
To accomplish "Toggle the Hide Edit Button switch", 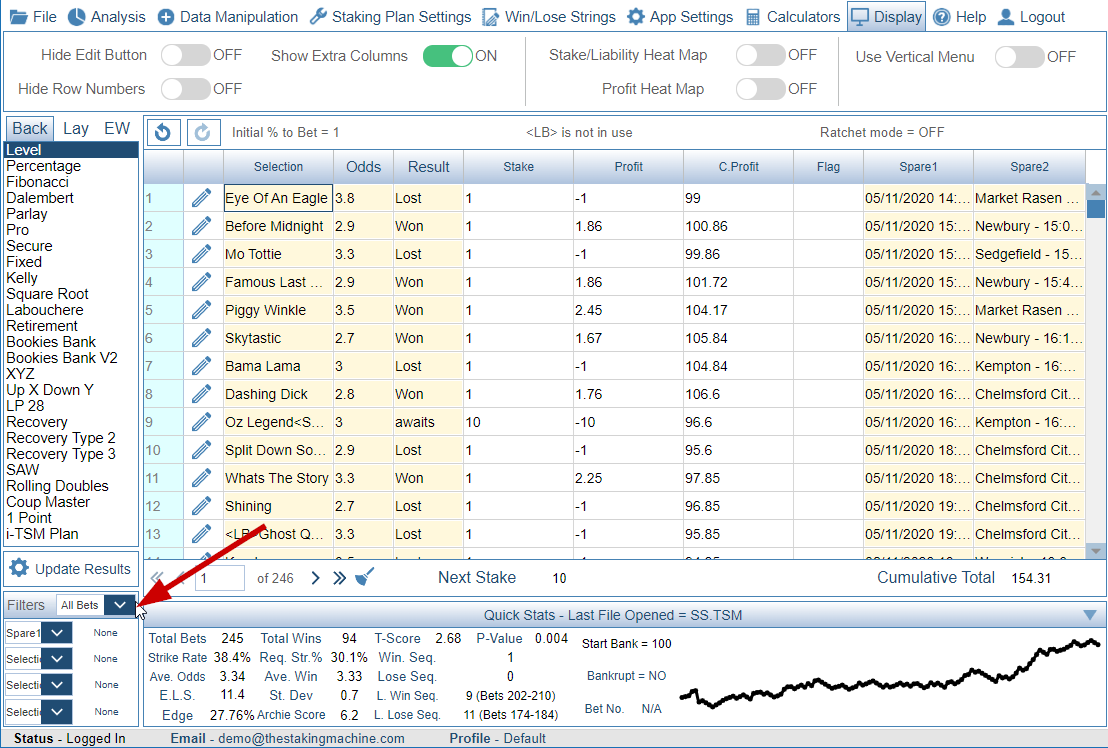I will tap(186, 55).
